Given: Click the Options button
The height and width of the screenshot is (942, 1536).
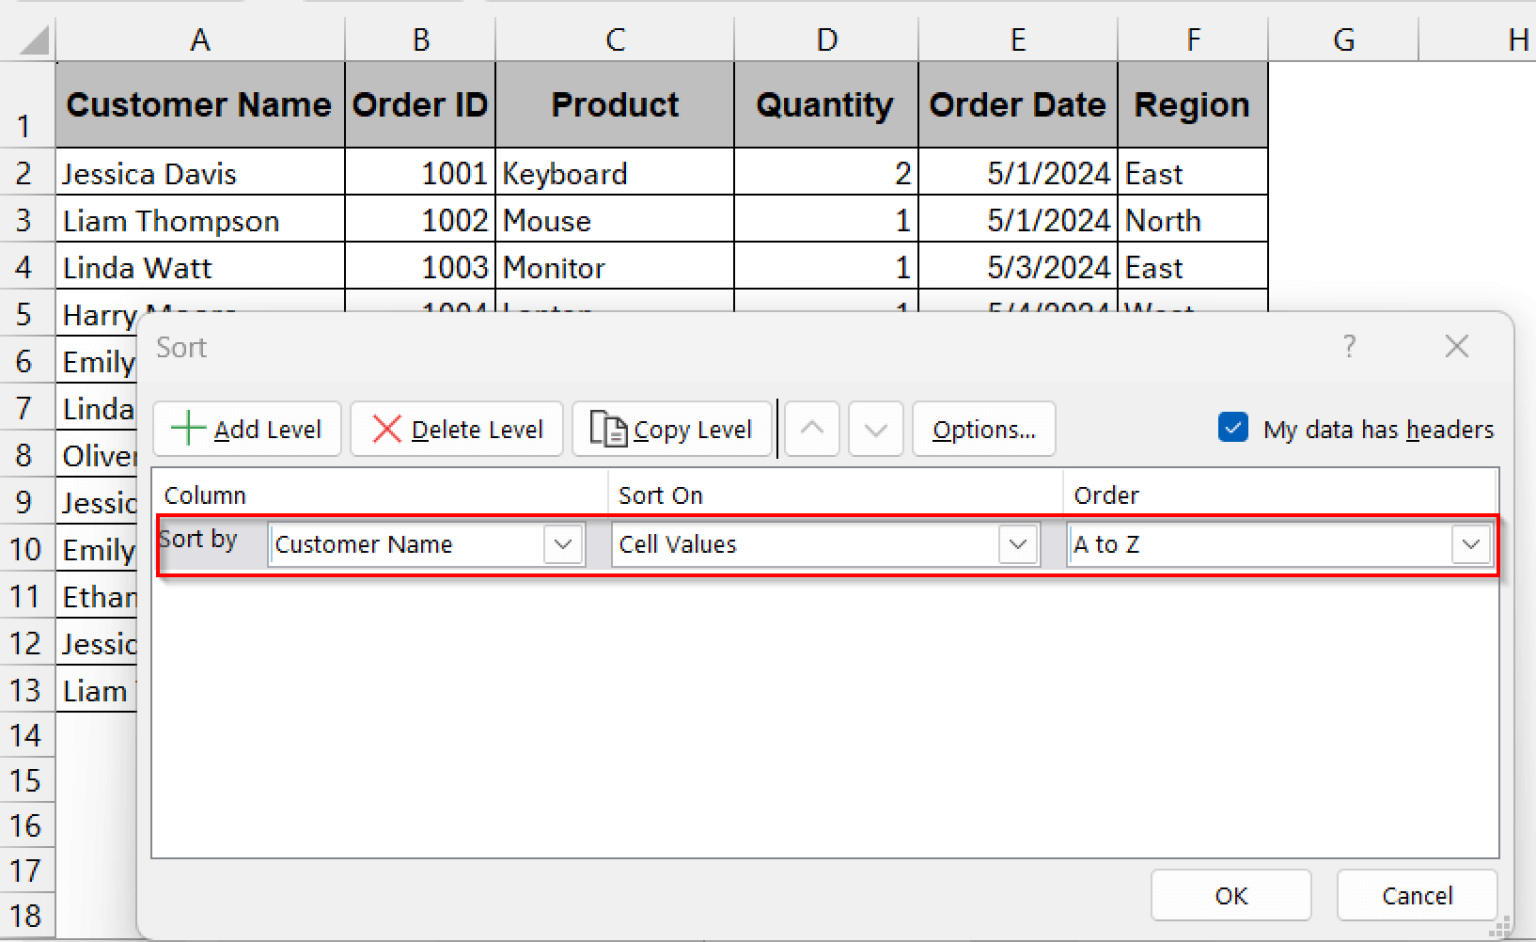Looking at the screenshot, I should pos(983,429).
